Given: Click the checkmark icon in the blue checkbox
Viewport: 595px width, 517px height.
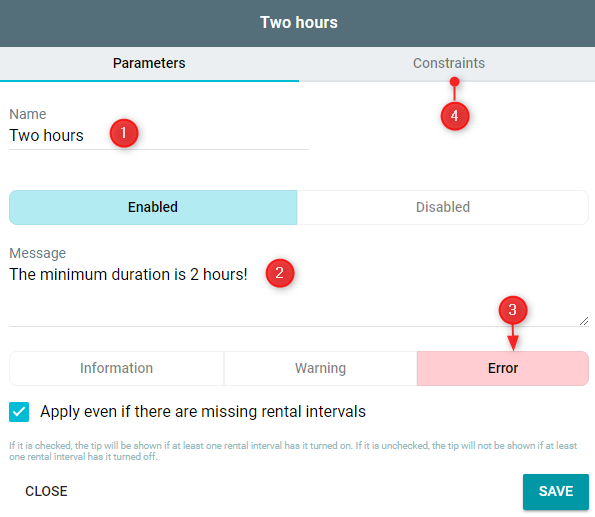Looking at the screenshot, I should click(x=19, y=412).
